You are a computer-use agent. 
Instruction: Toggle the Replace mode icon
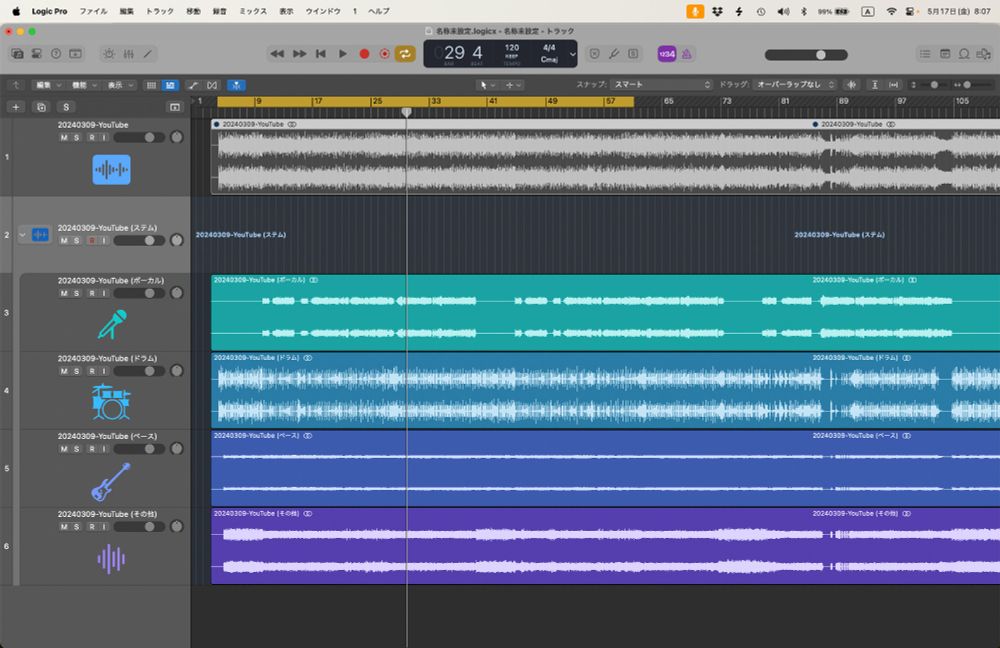pyautogui.click(x=594, y=54)
